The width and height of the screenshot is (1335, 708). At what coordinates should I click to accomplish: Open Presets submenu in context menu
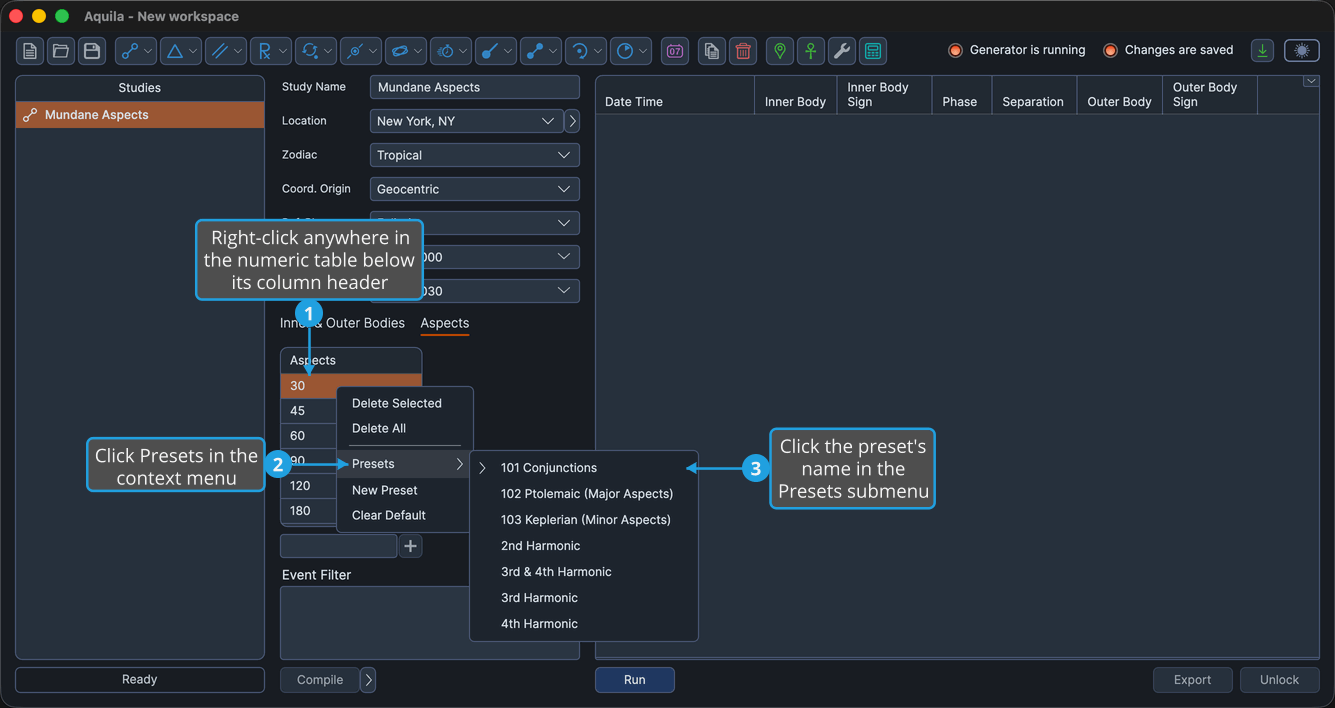[404, 464]
